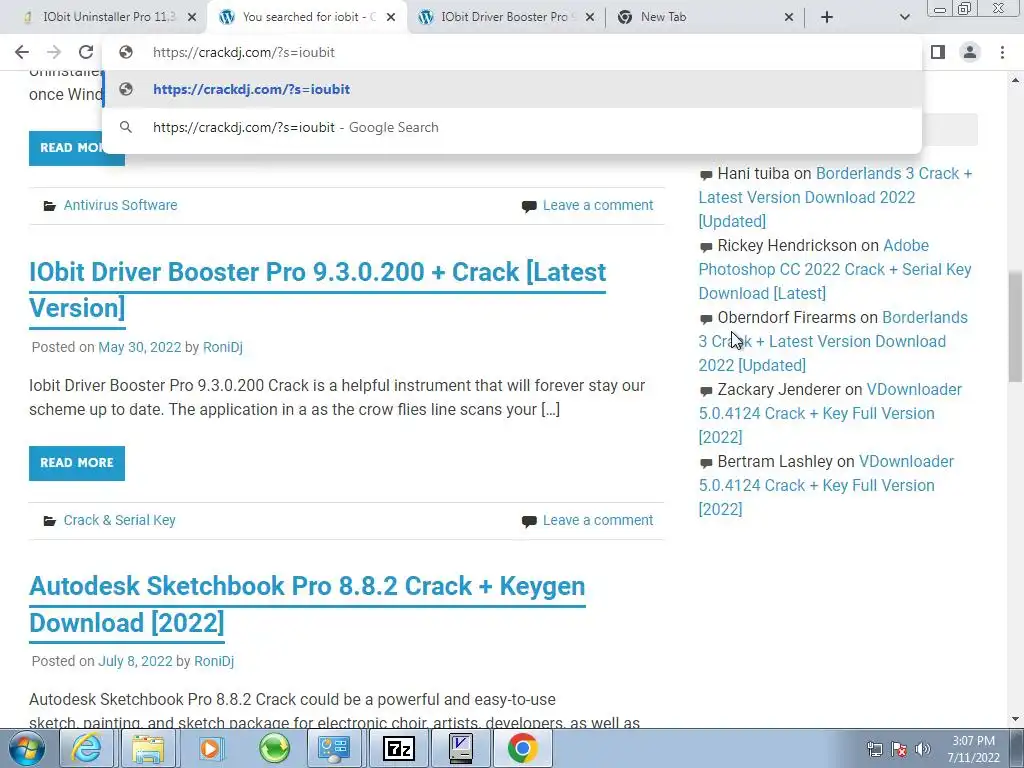This screenshot has width=1024, height=768.
Task: Open the Antivirus Software category link
Action: coord(120,205)
